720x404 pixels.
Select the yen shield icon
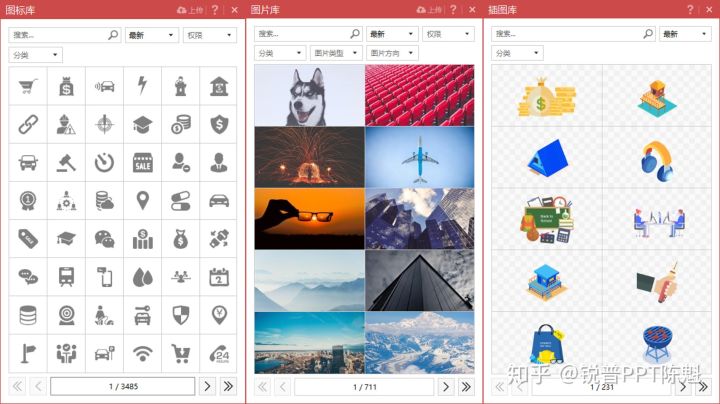[x=219, y=315]
